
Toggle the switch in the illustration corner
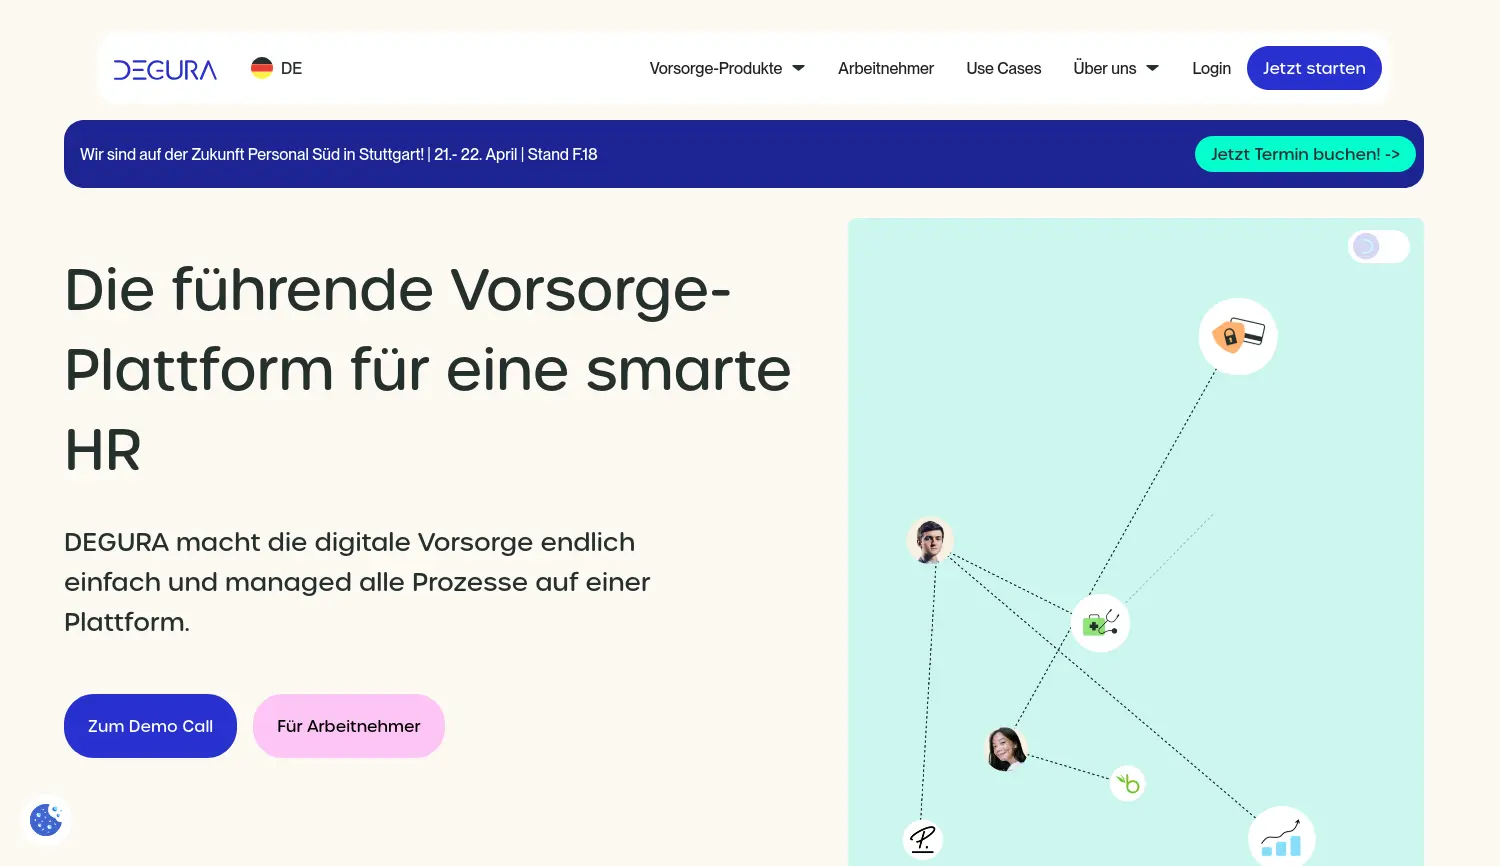pyautogui.click(x=1379, y=246)
